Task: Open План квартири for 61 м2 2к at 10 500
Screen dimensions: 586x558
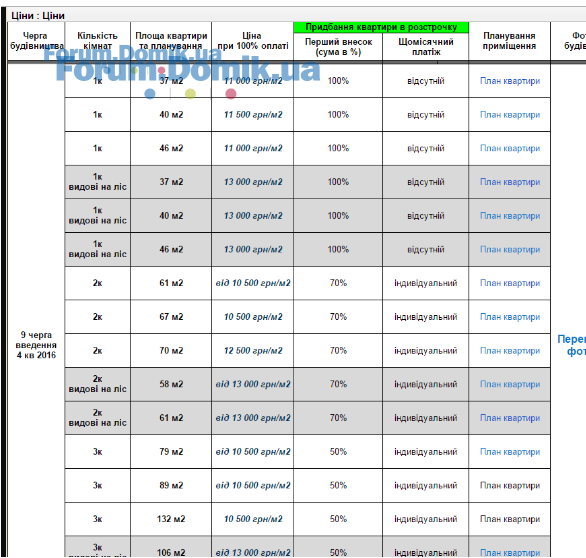Action: coord(510,283)
